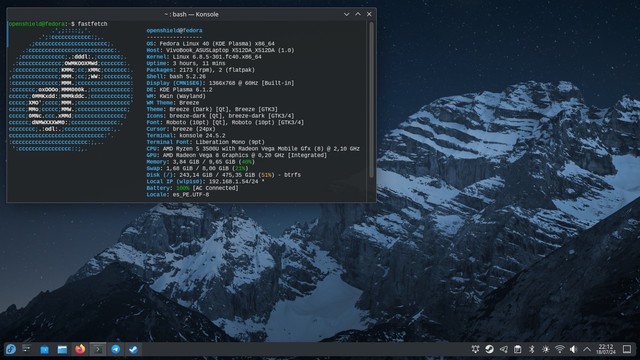Click the 'Swap: 1,68 GiB' line

coord(198,168)
